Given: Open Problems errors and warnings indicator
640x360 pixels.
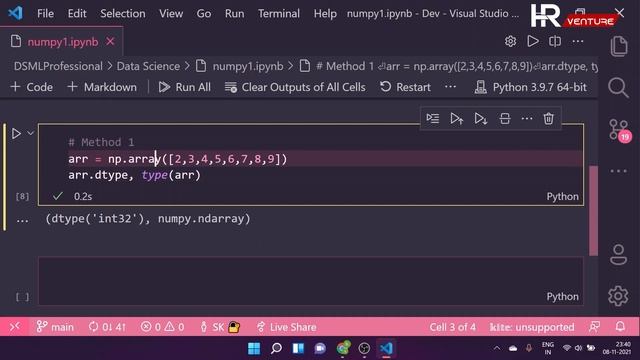Looking at the screenshot, I should point(162,327).
